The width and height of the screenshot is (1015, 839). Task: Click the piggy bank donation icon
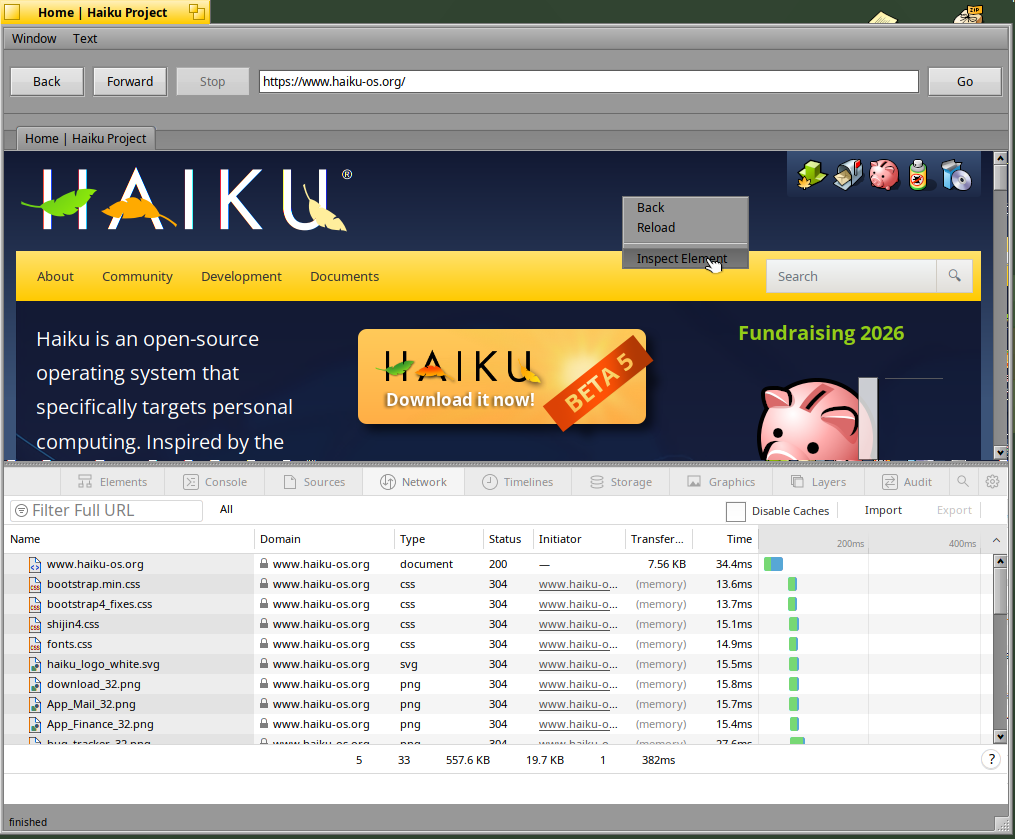point(884,175)
